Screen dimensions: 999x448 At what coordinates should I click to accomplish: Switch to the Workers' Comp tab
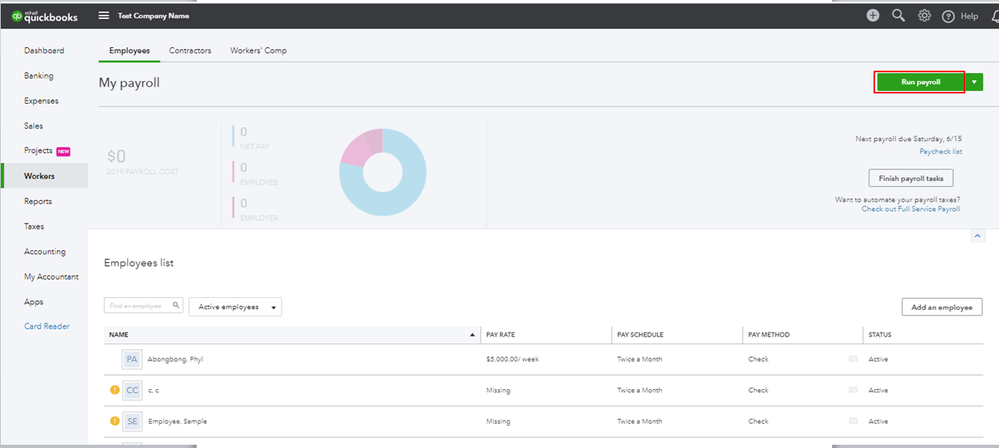coord(258,51)
